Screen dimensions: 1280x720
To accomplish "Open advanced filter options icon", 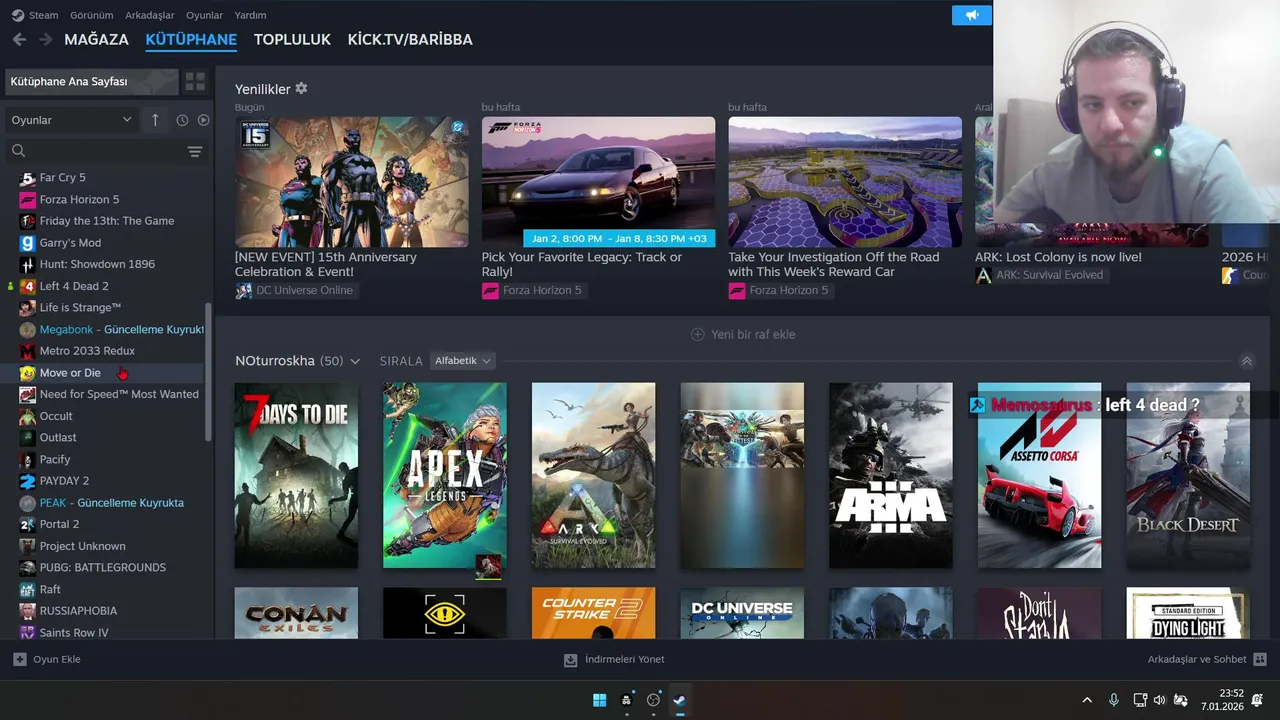I will [195, 151].
